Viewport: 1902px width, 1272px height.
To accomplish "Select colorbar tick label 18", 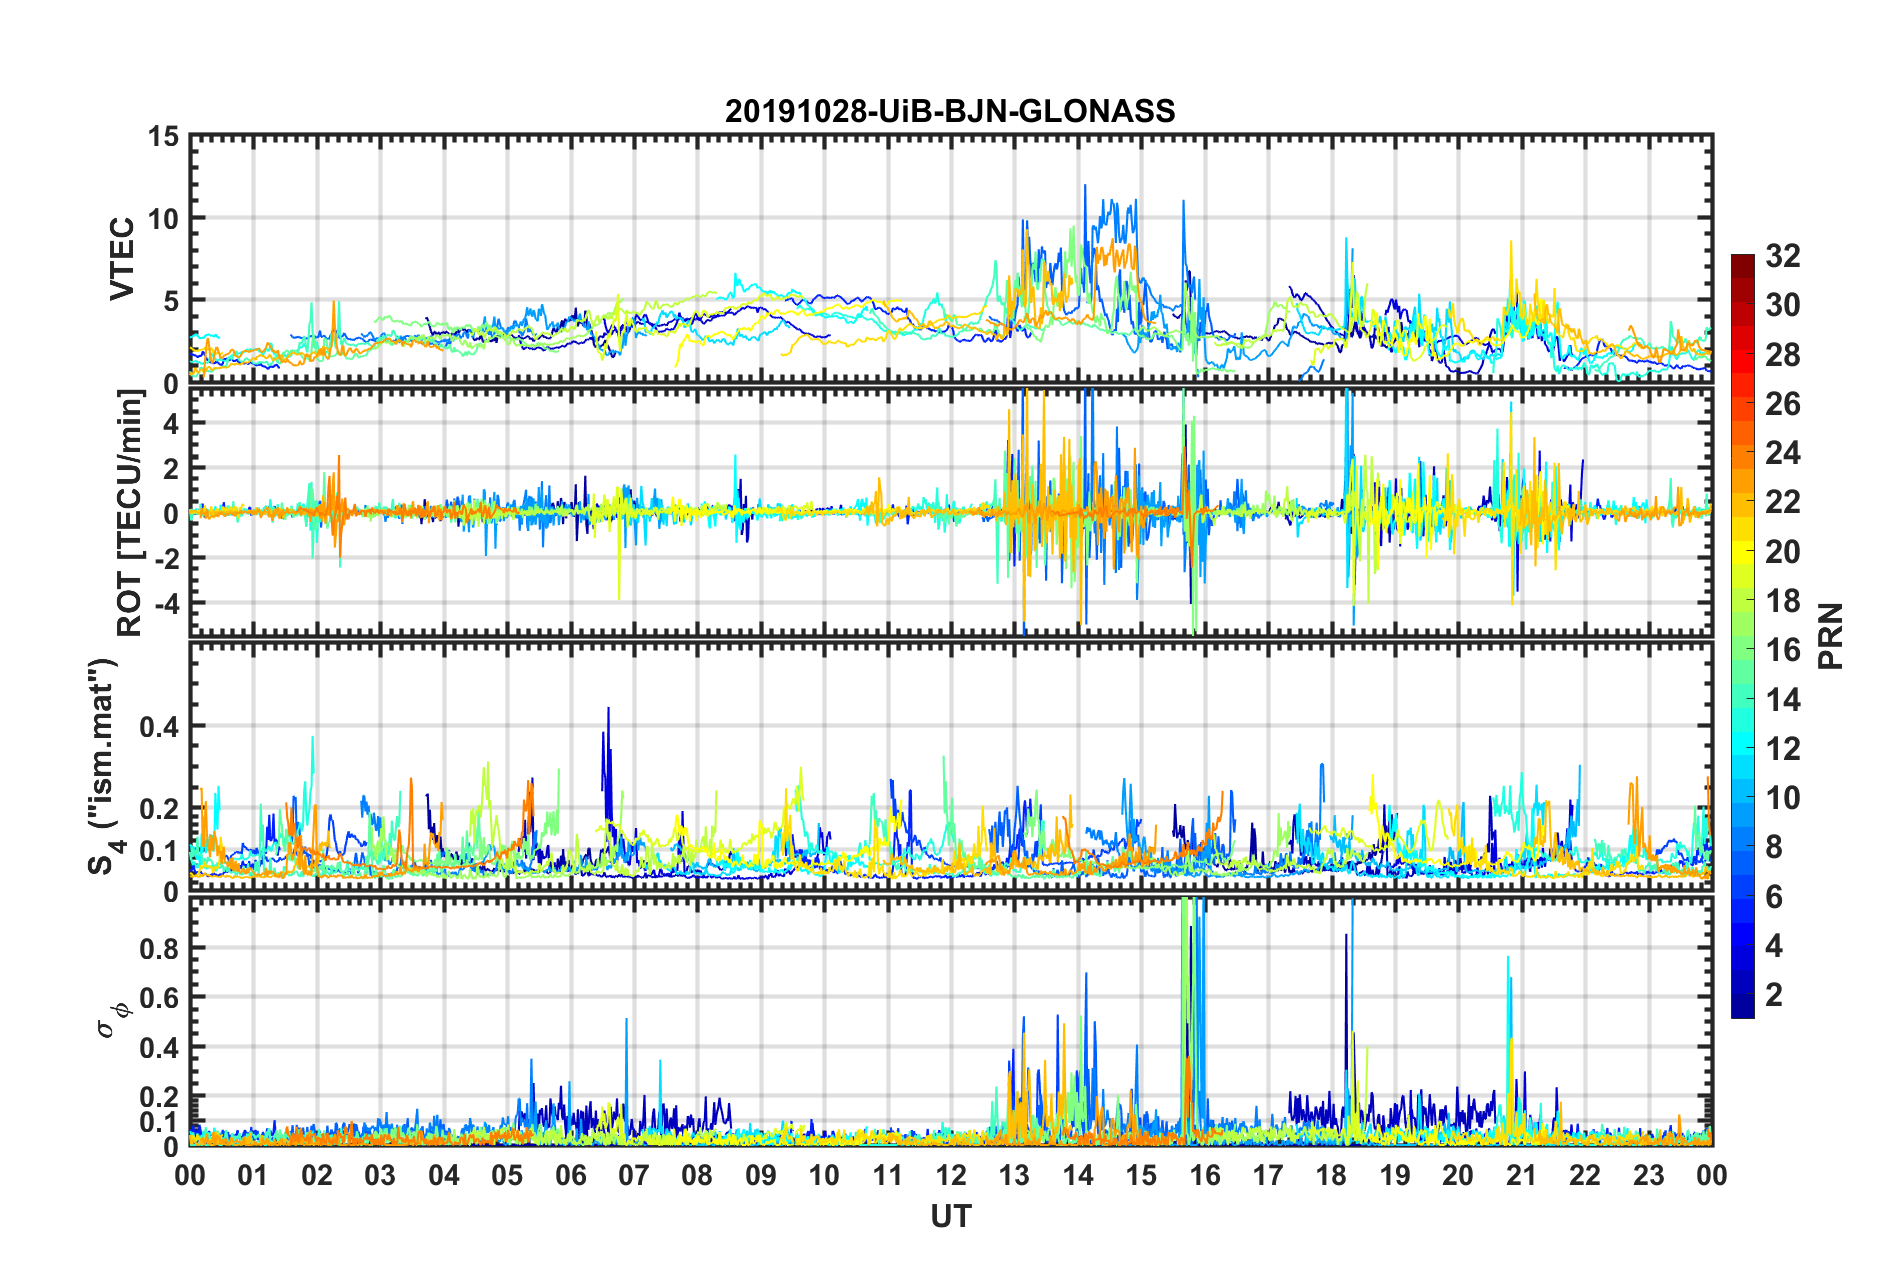I will [x=1783, y=601].
